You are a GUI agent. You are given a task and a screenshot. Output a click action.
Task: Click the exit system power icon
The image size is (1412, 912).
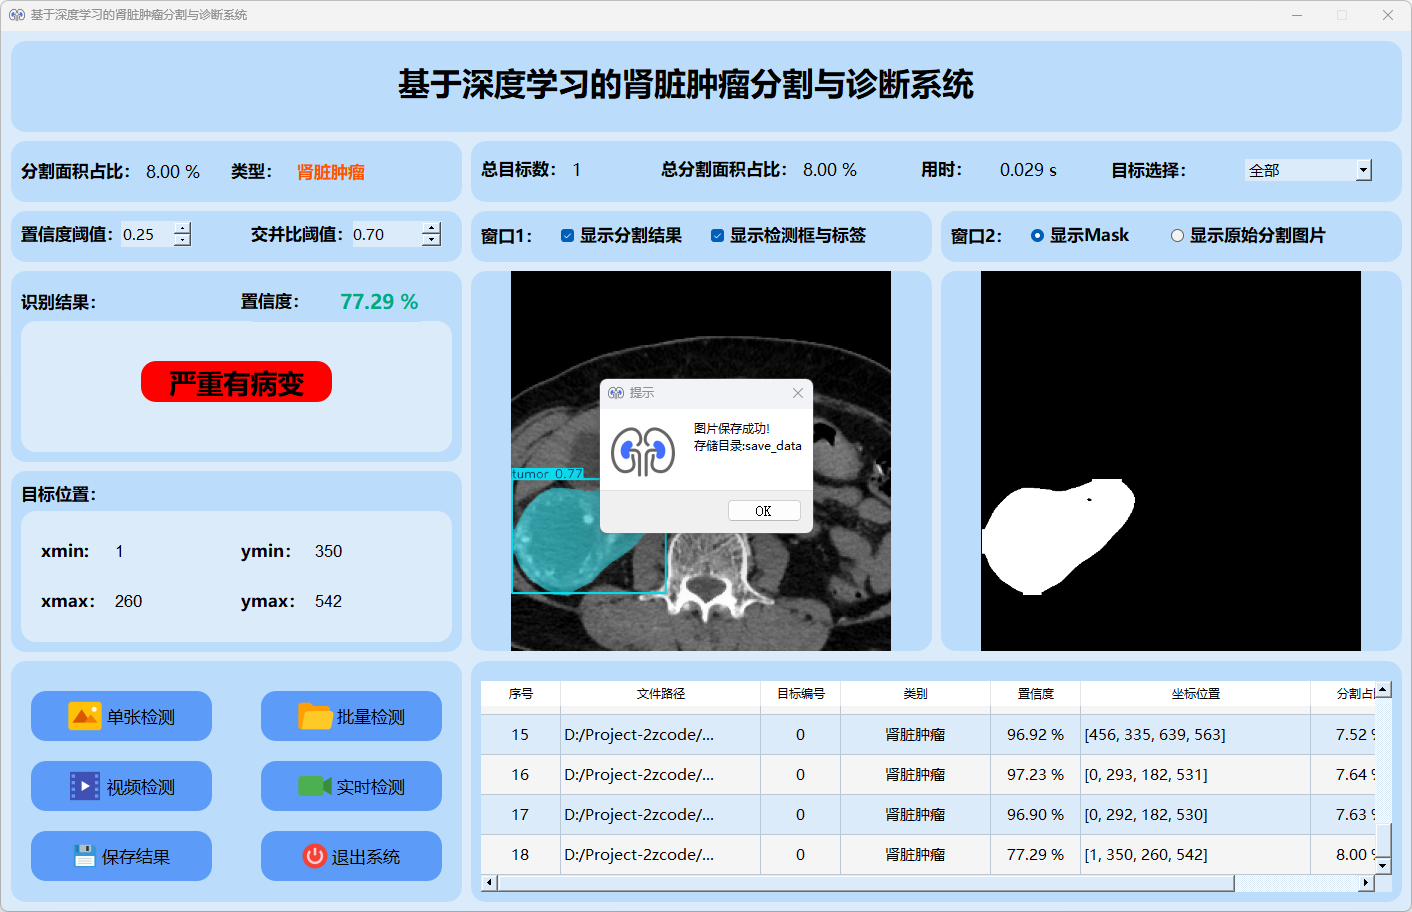[x=314, y=856]
